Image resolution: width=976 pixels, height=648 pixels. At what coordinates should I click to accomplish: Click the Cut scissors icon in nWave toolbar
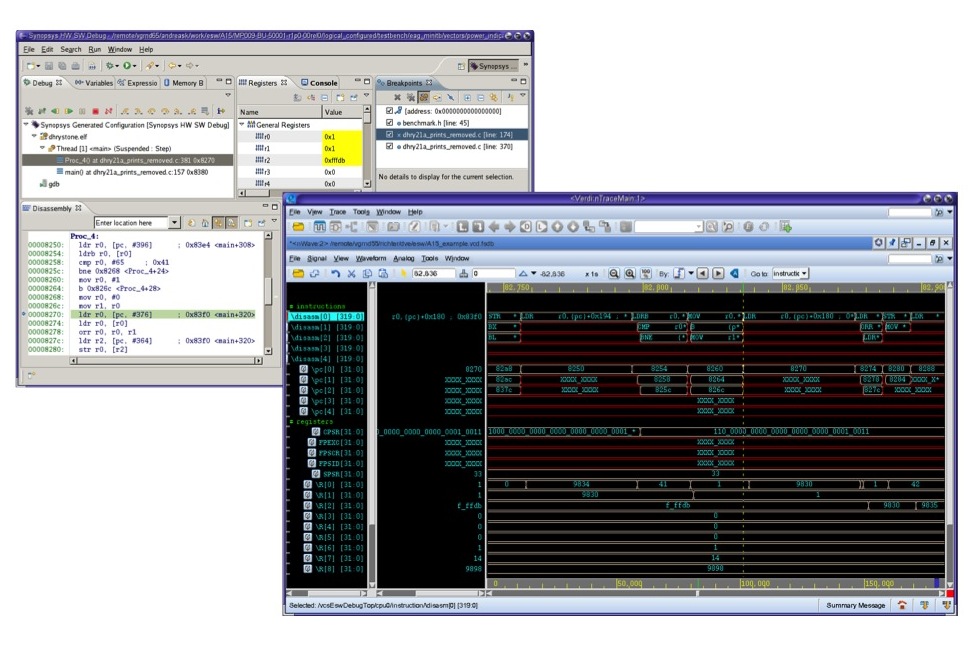[x=351, y=273]
